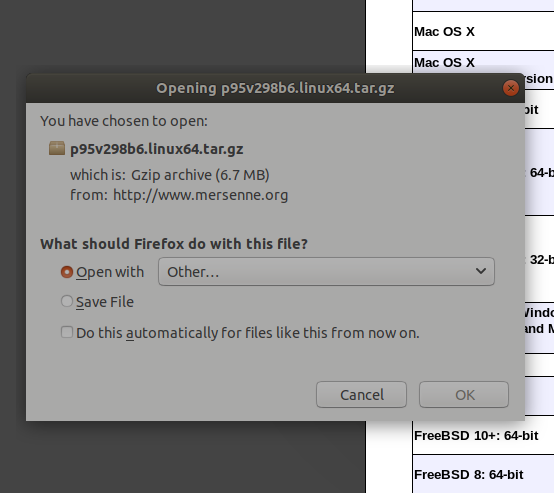Click the 'What should Firefox do' heading

pos(174,244)
